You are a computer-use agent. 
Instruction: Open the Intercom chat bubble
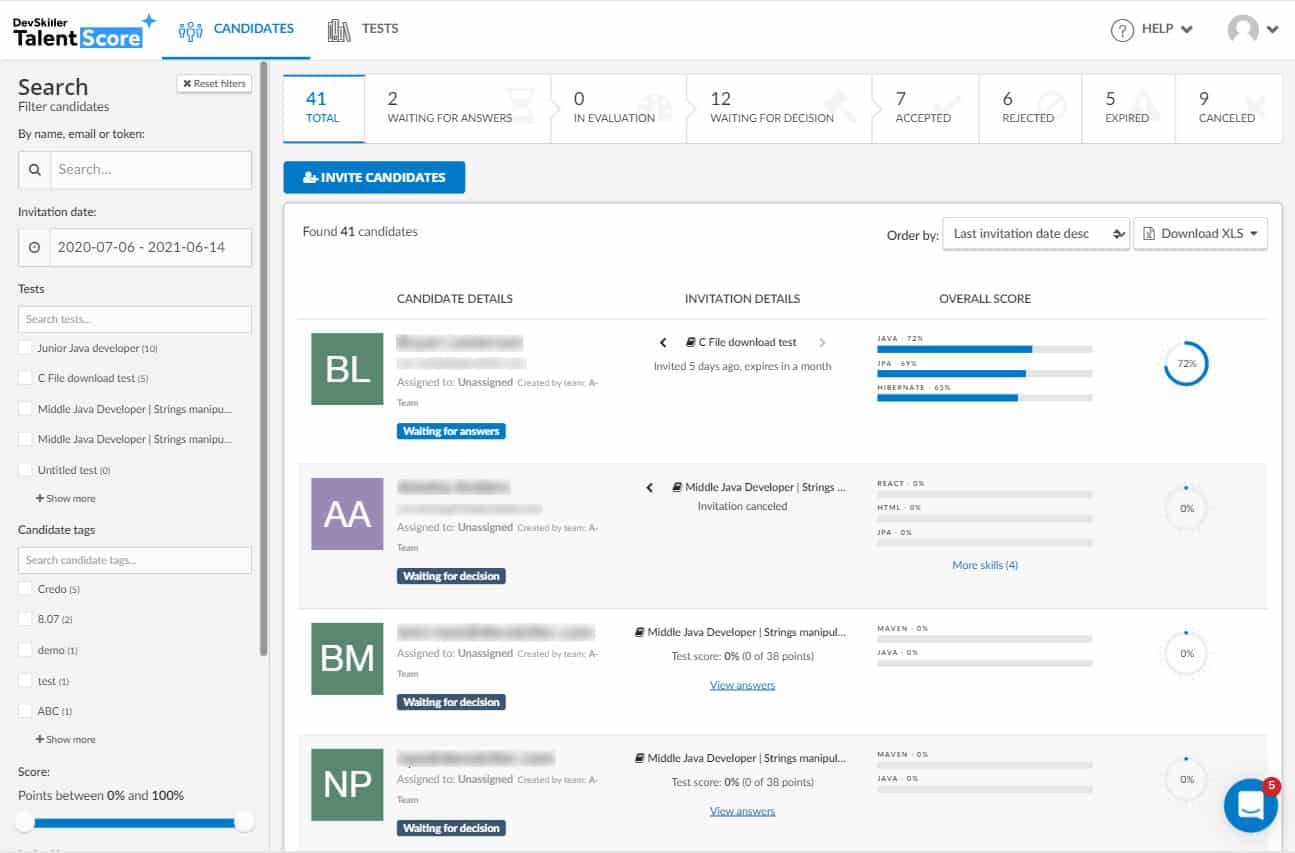pos(1251,805)
